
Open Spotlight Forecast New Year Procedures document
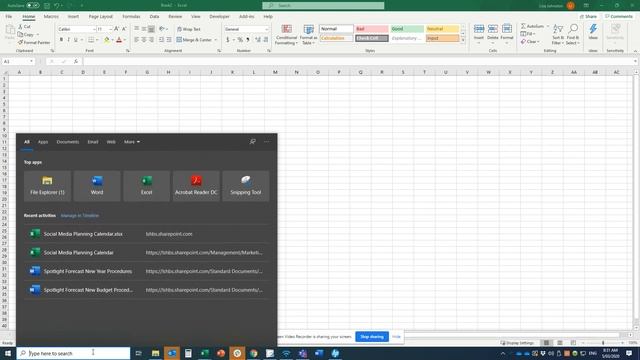(147, 271)
